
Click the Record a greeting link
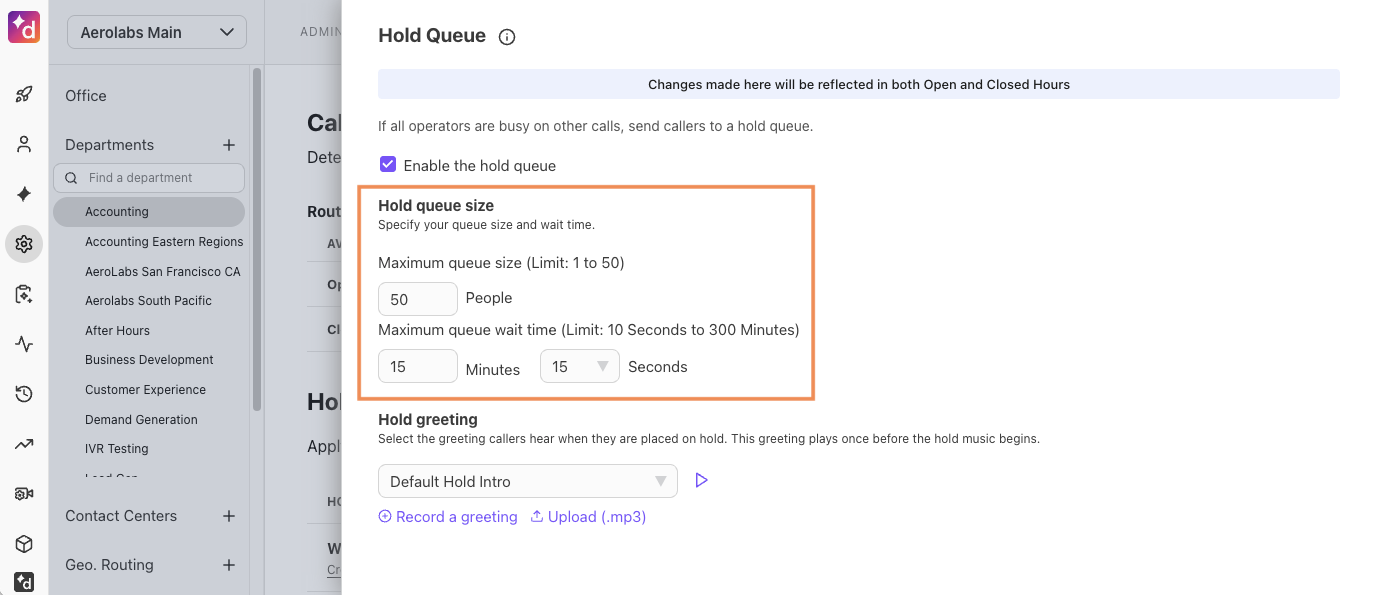pyautogui.click(x=448, y=517)
